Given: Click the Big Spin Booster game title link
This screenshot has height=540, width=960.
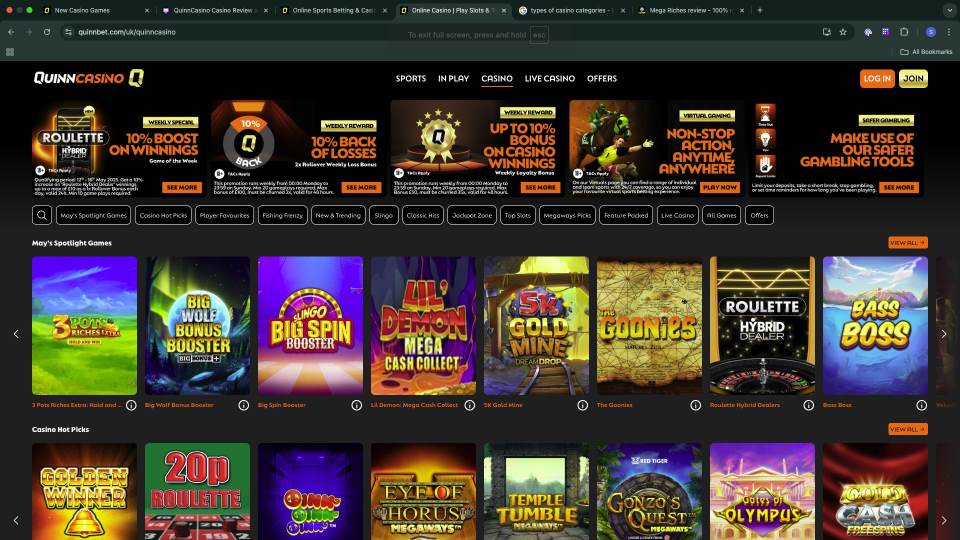Looking at the screenshot, I should click(282, 405).
